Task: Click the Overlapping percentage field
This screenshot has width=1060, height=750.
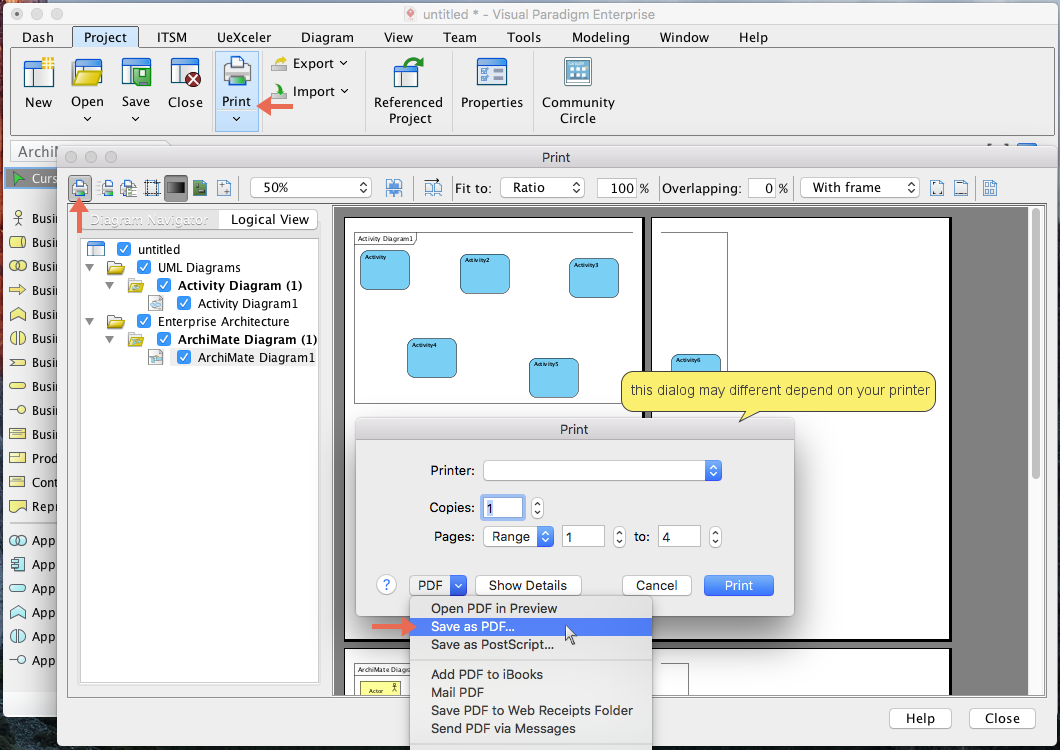Action: tap(762, 188)
